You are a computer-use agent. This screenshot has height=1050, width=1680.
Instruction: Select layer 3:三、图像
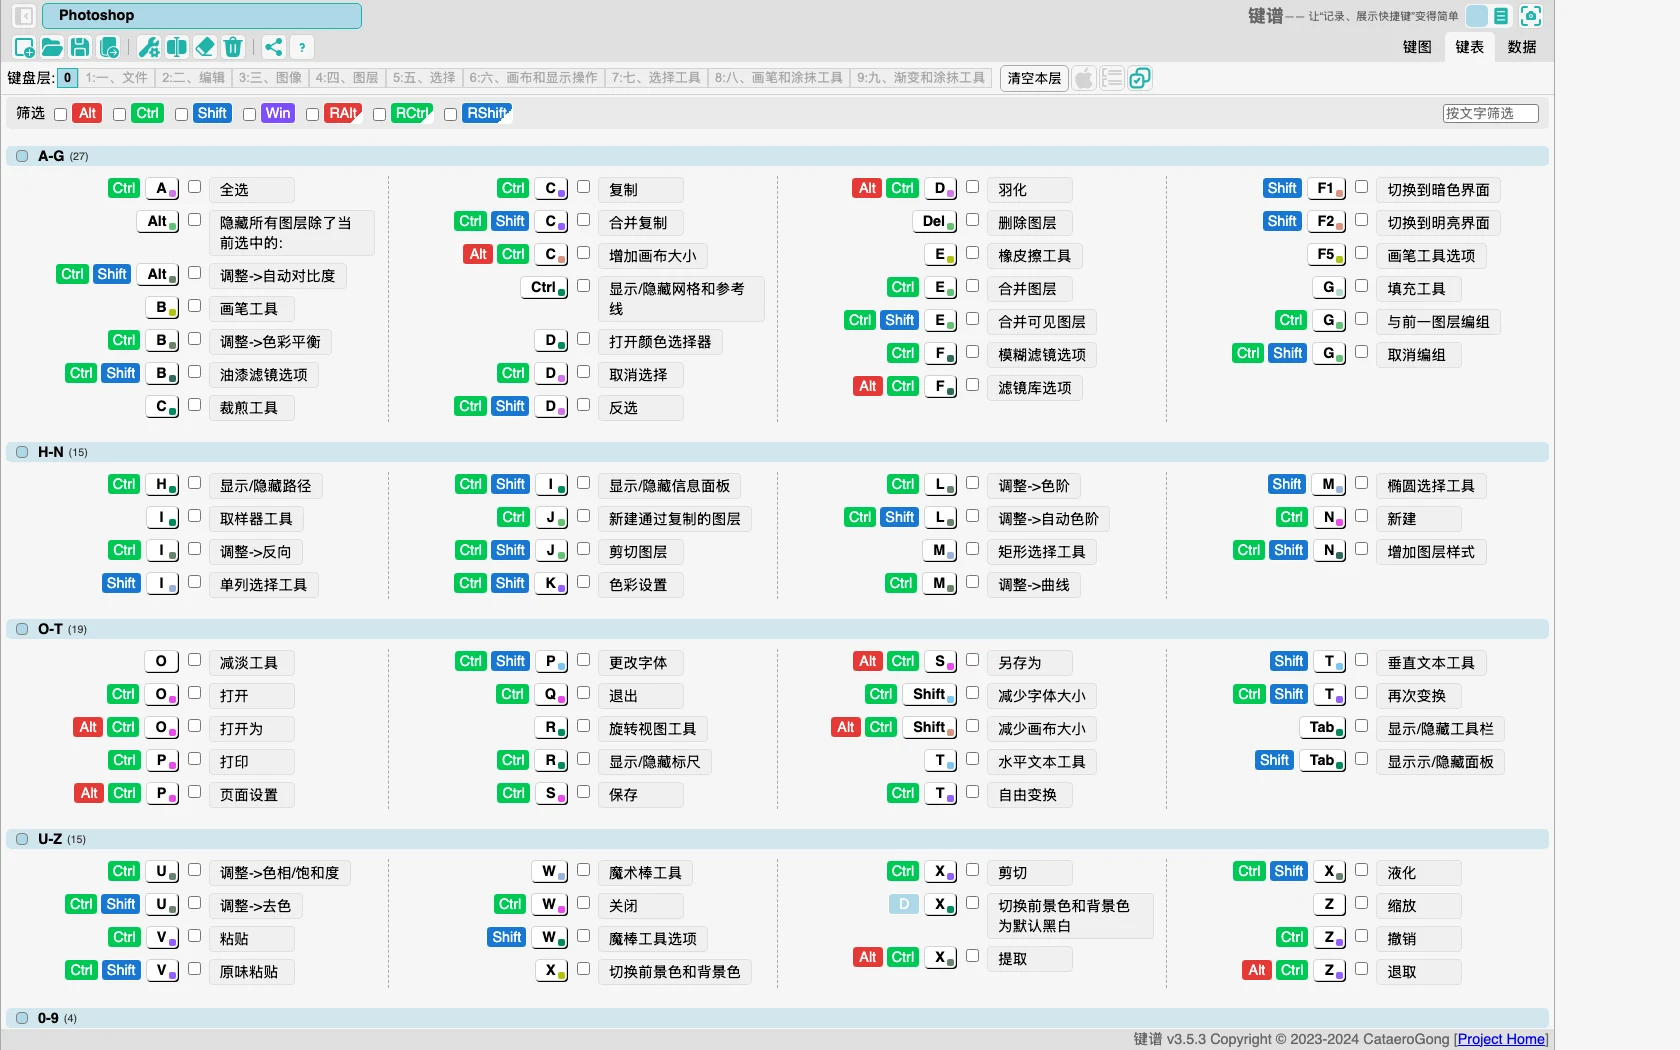click(x=271, y=78)
